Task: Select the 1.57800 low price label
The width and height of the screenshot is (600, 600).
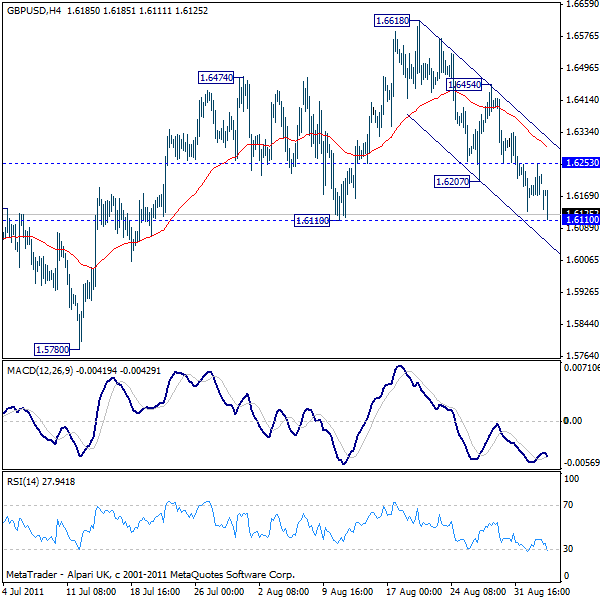Action: coord(52,350)
